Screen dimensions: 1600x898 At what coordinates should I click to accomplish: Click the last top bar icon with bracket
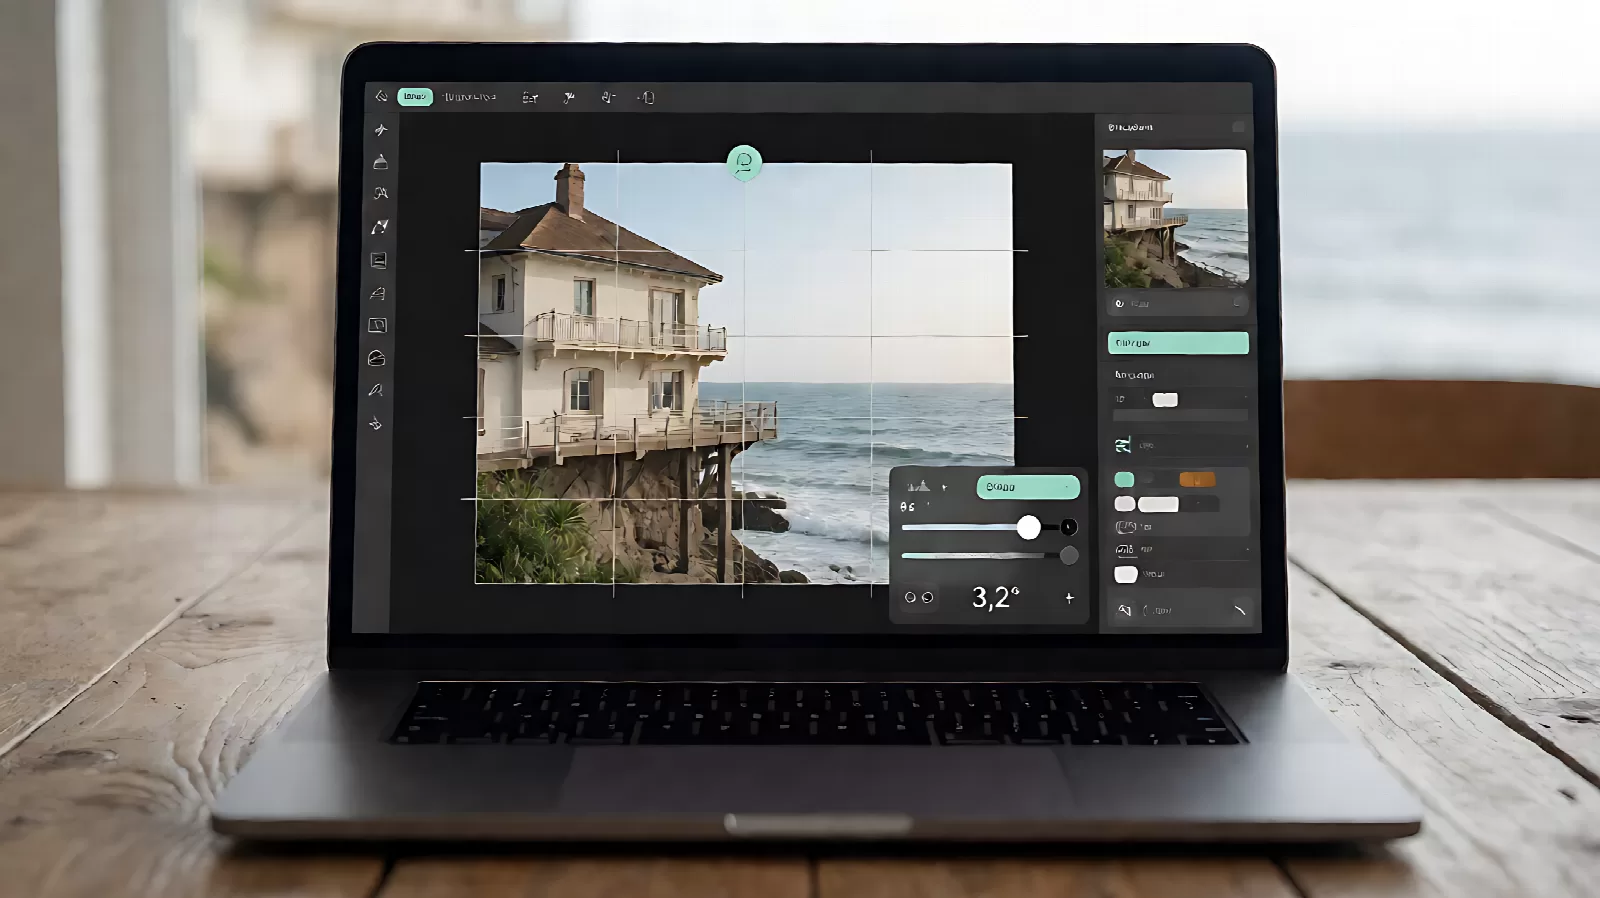tap(646, 97)
